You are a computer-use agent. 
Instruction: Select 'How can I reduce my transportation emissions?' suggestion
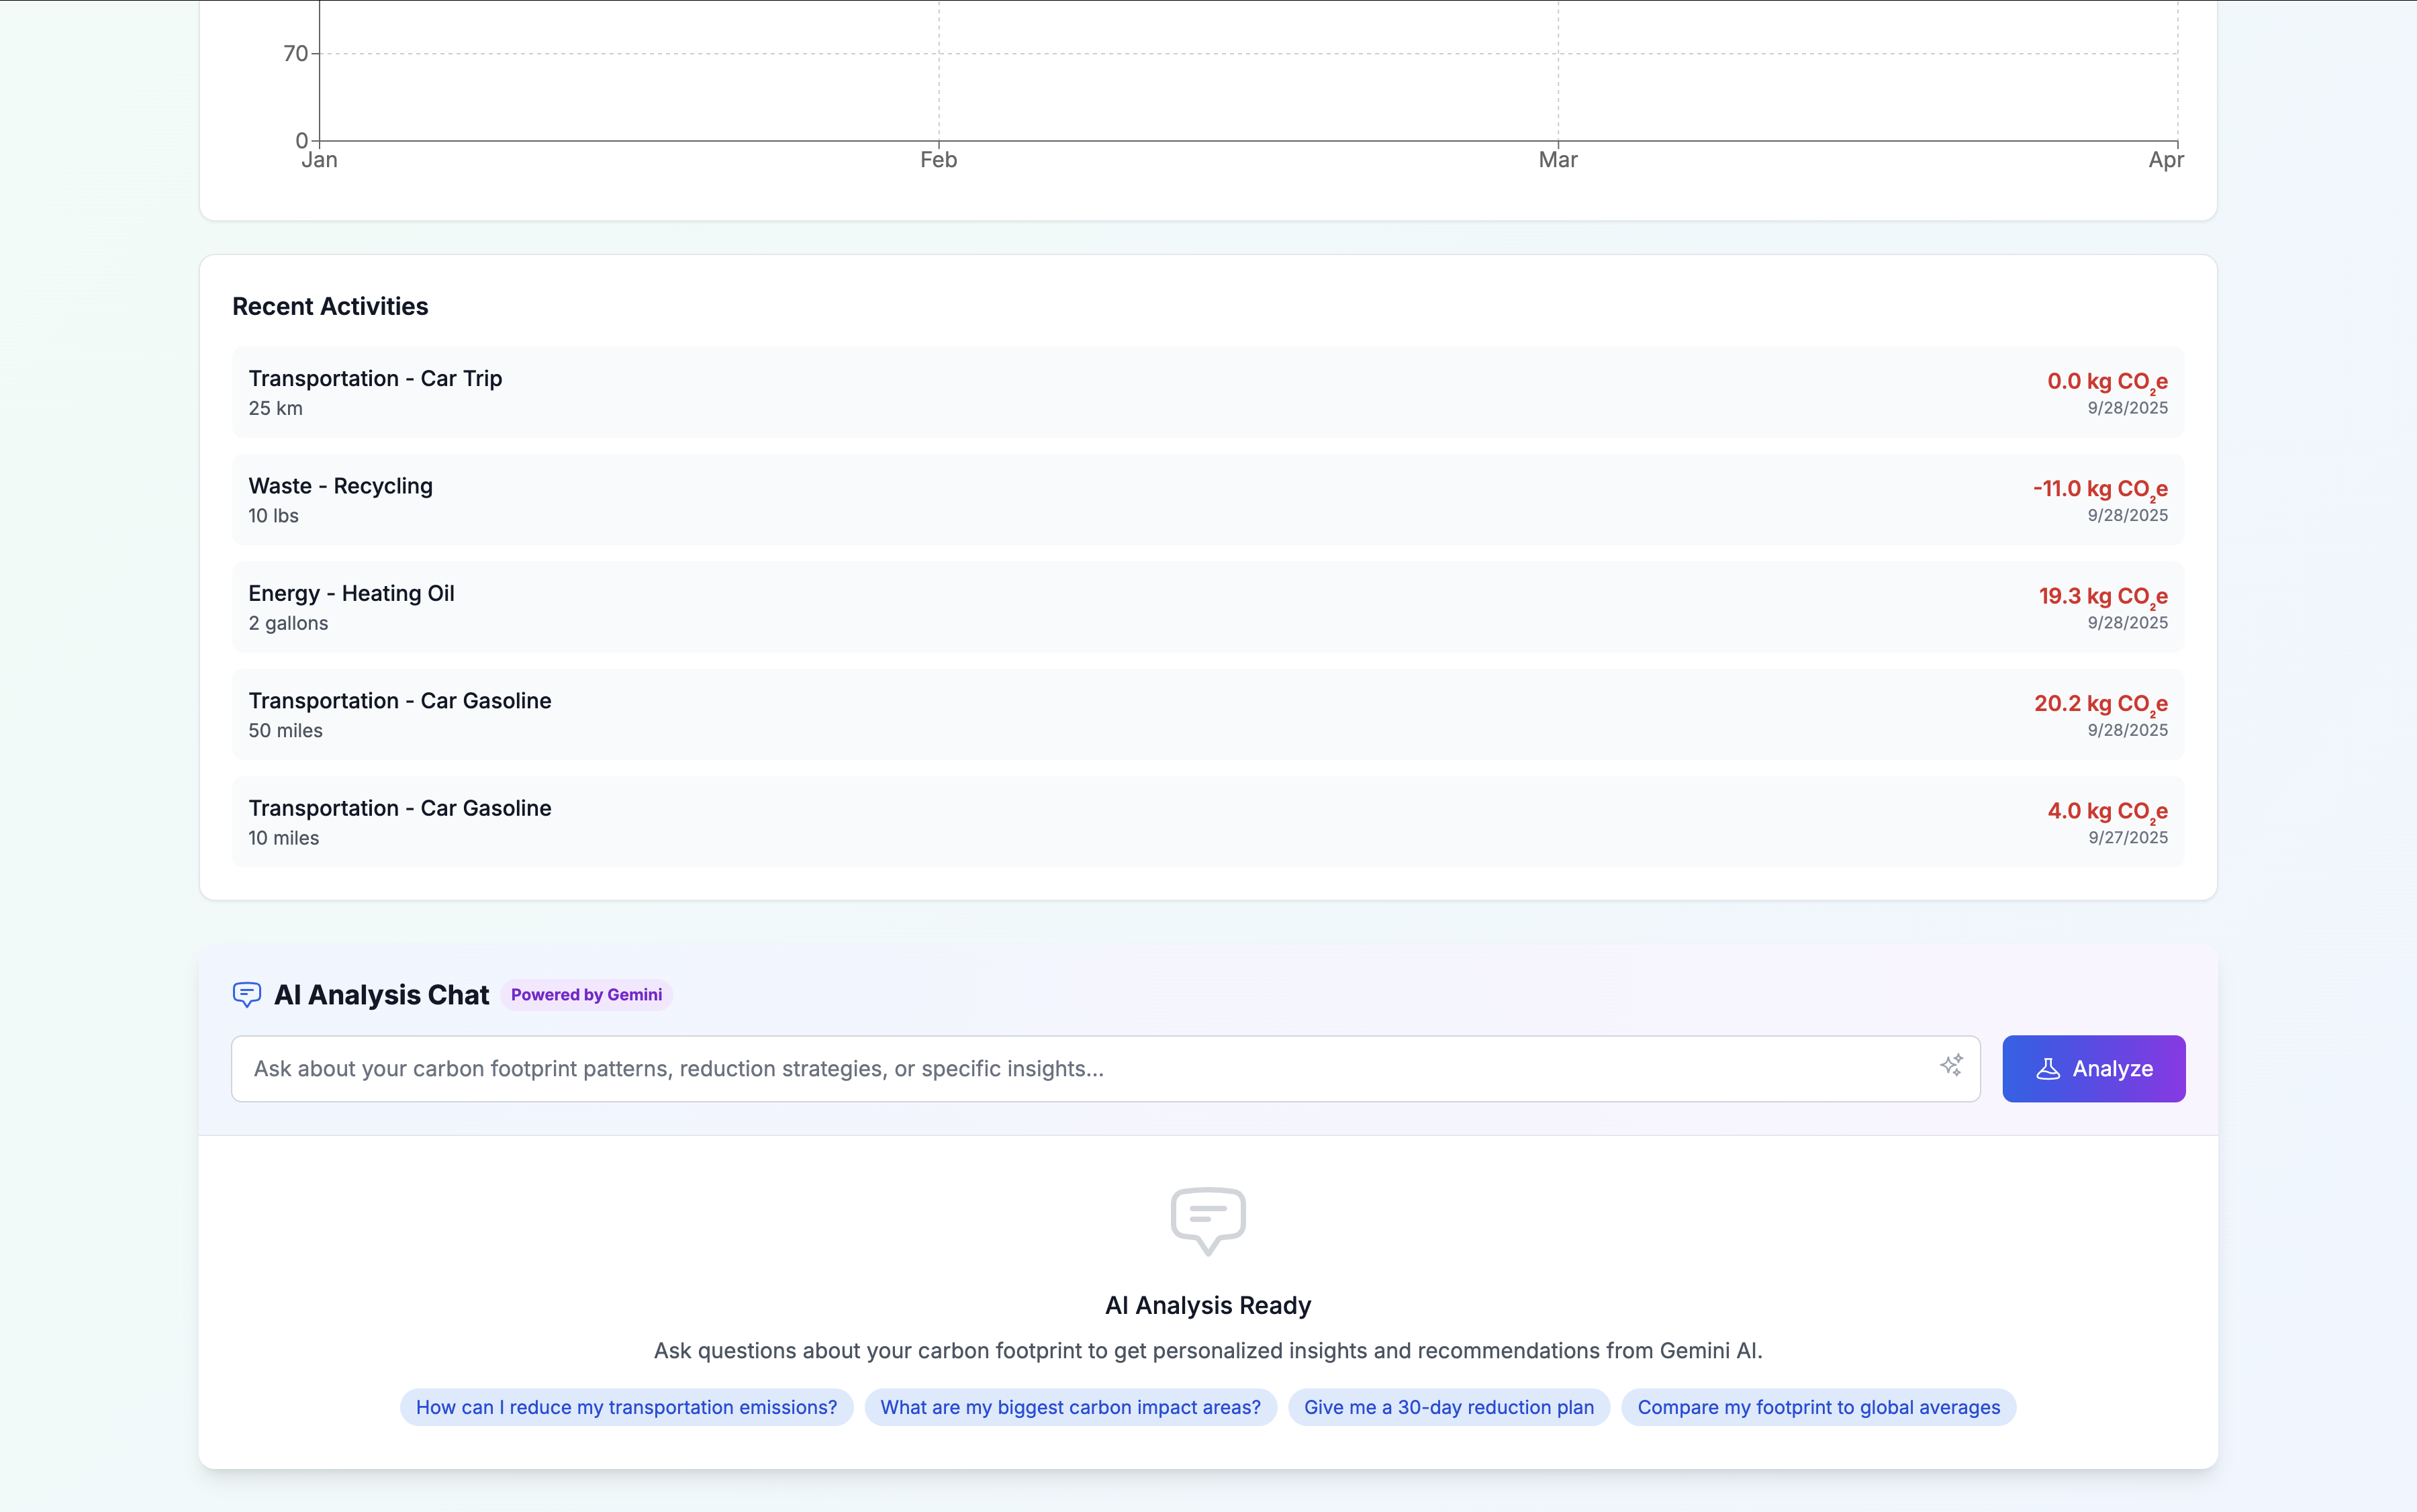[x=626, y=1407]
